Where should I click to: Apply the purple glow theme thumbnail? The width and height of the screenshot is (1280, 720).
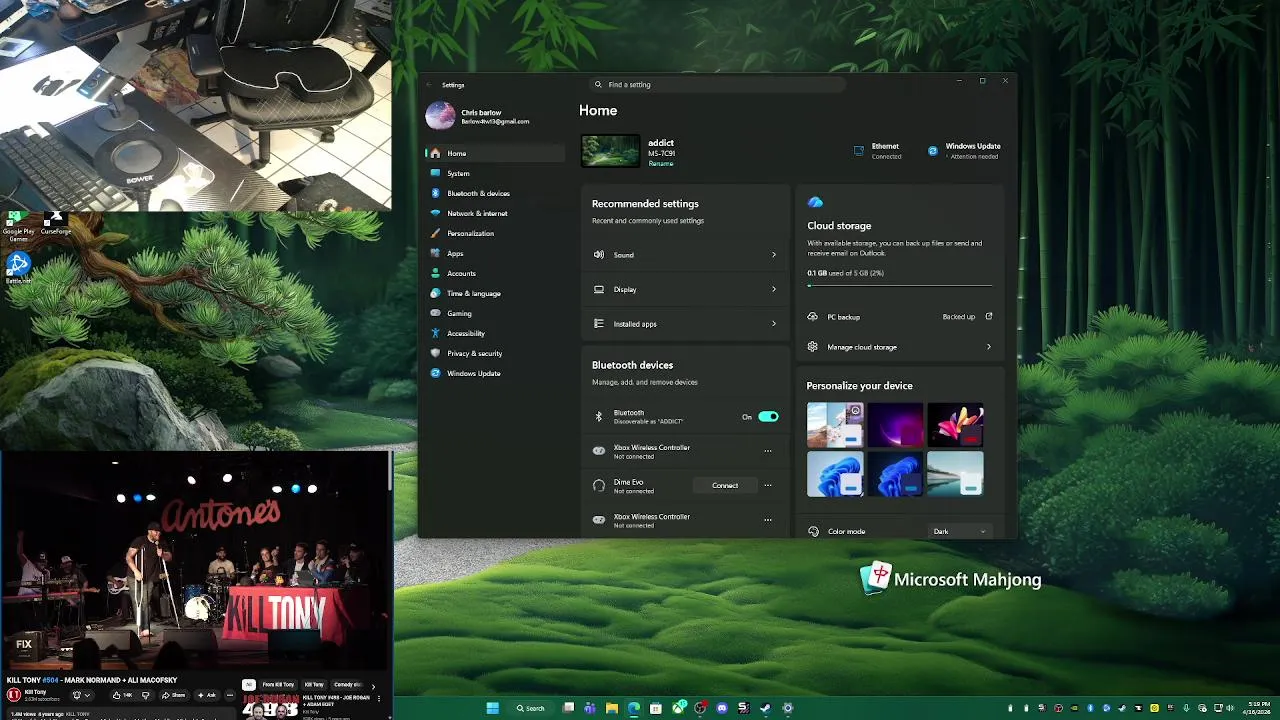pos(895,425)
